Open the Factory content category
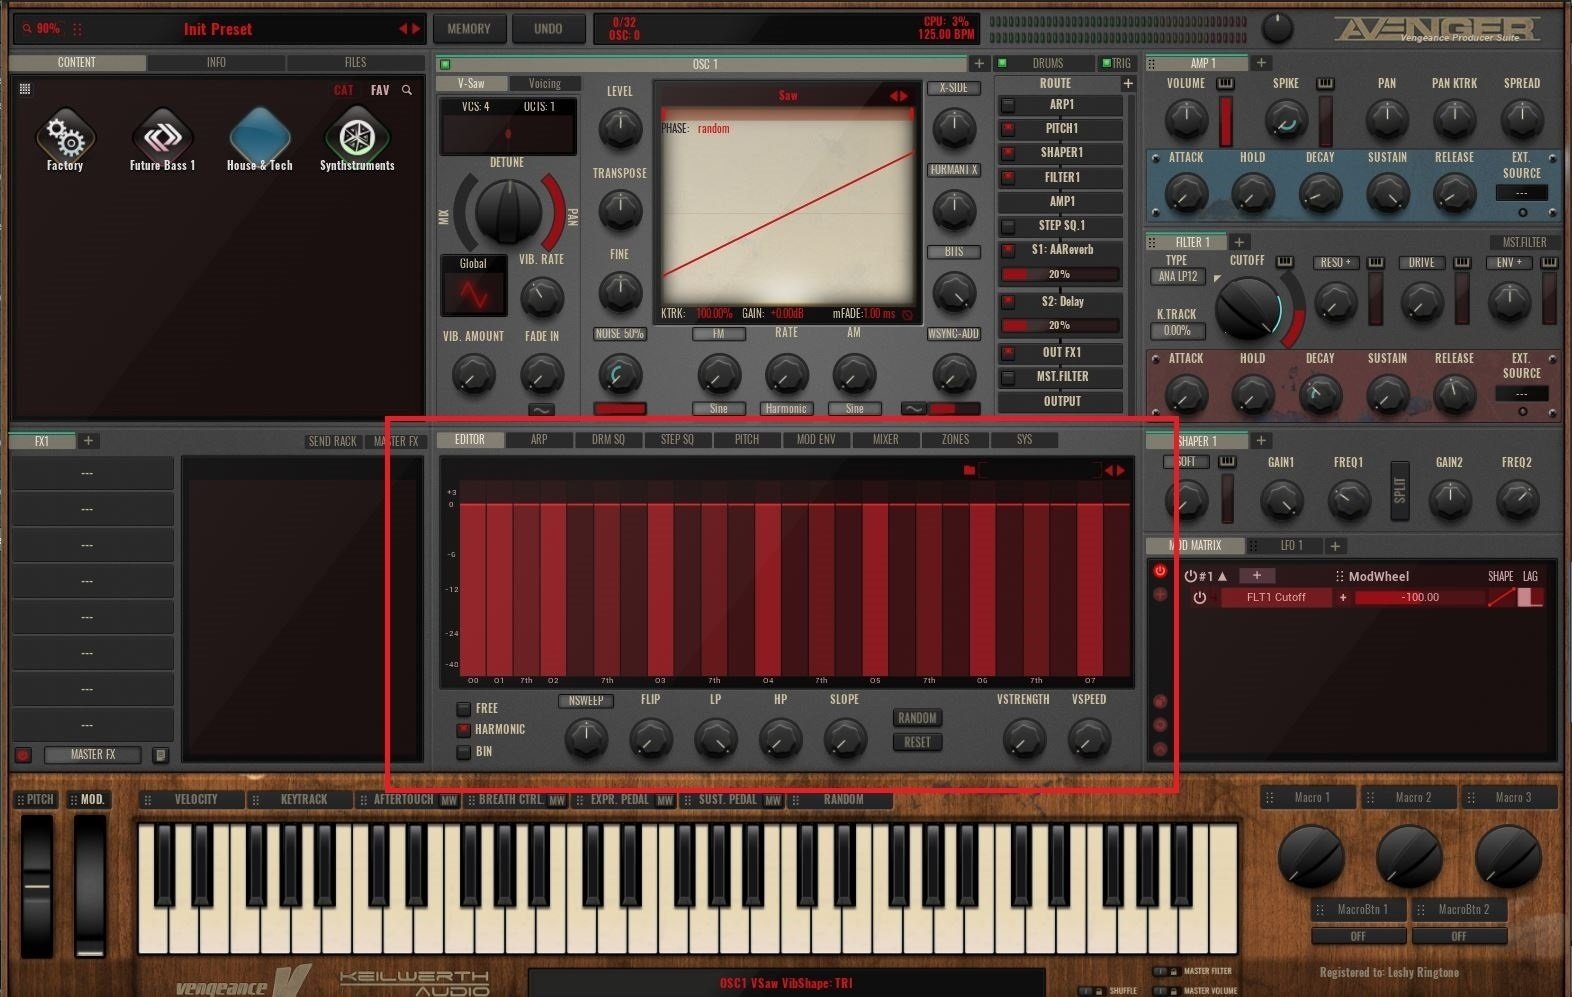Image resolution: width=1572 pixels, height=997 pixels. click(65, 140)
